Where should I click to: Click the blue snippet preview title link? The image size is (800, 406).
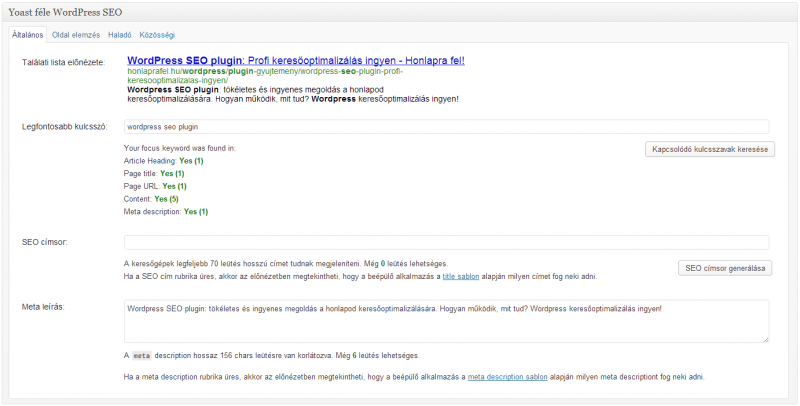(x=296, y=61)
